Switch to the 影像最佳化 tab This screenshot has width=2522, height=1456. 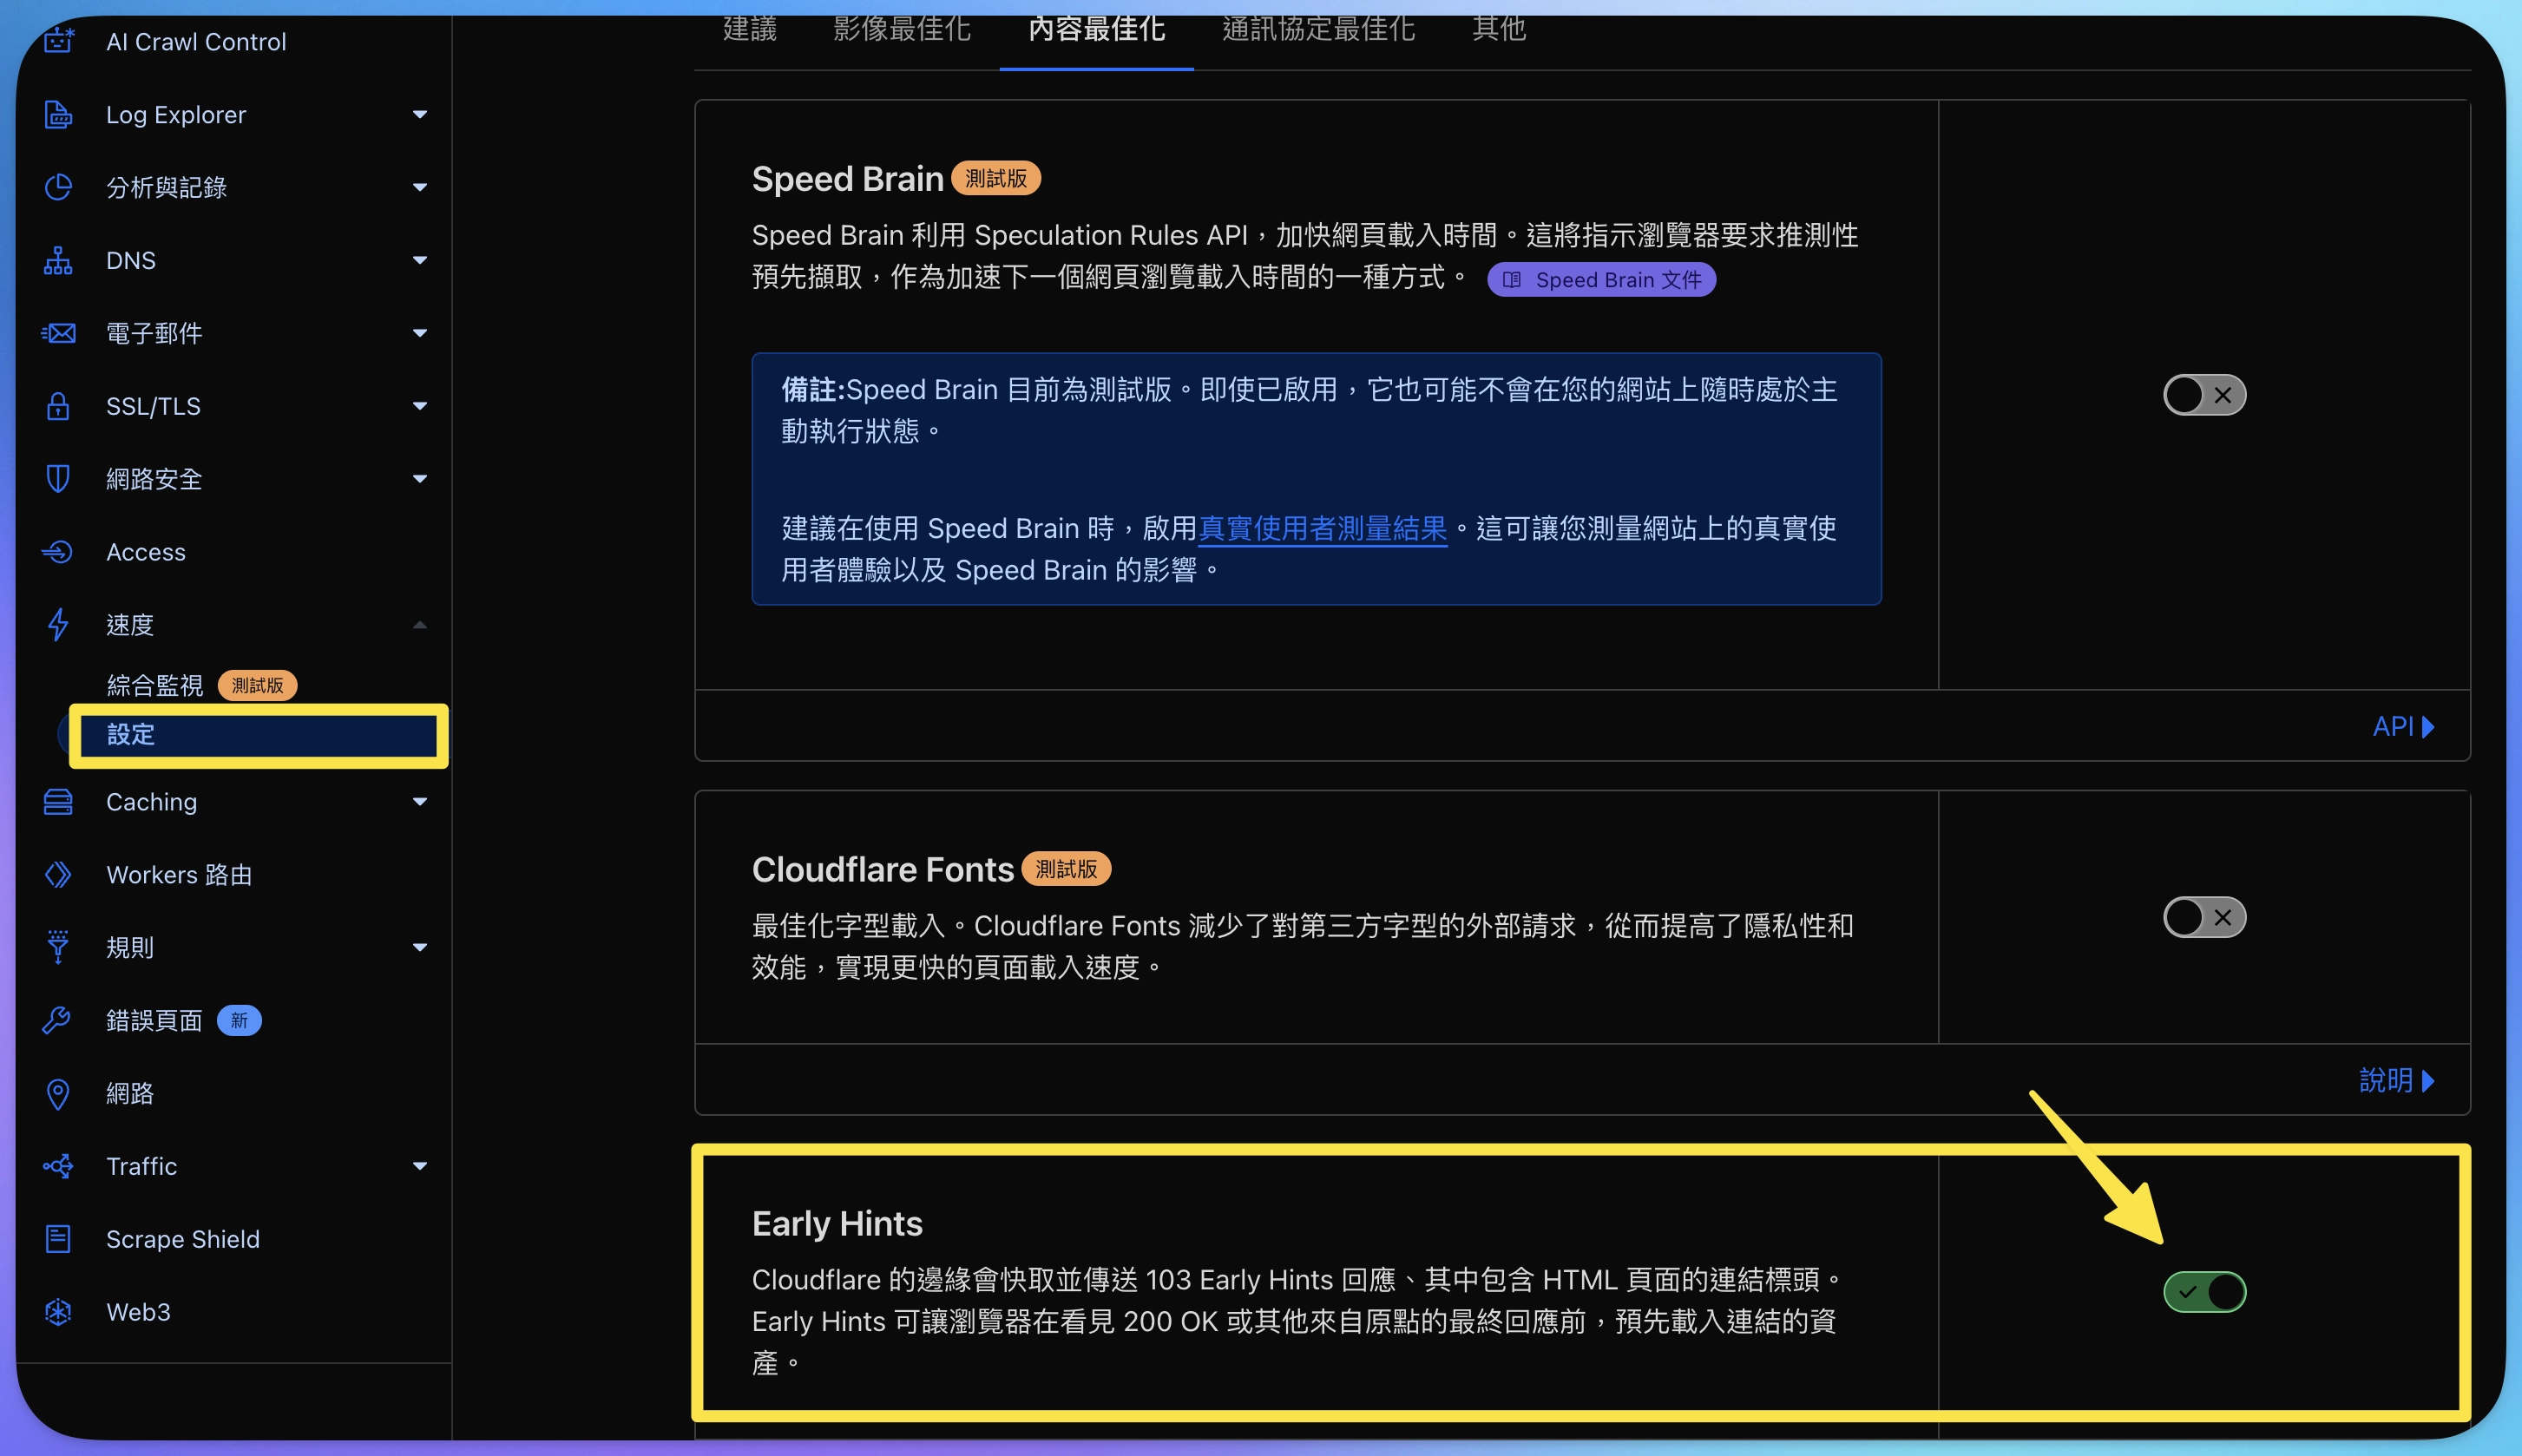[901, 30]
